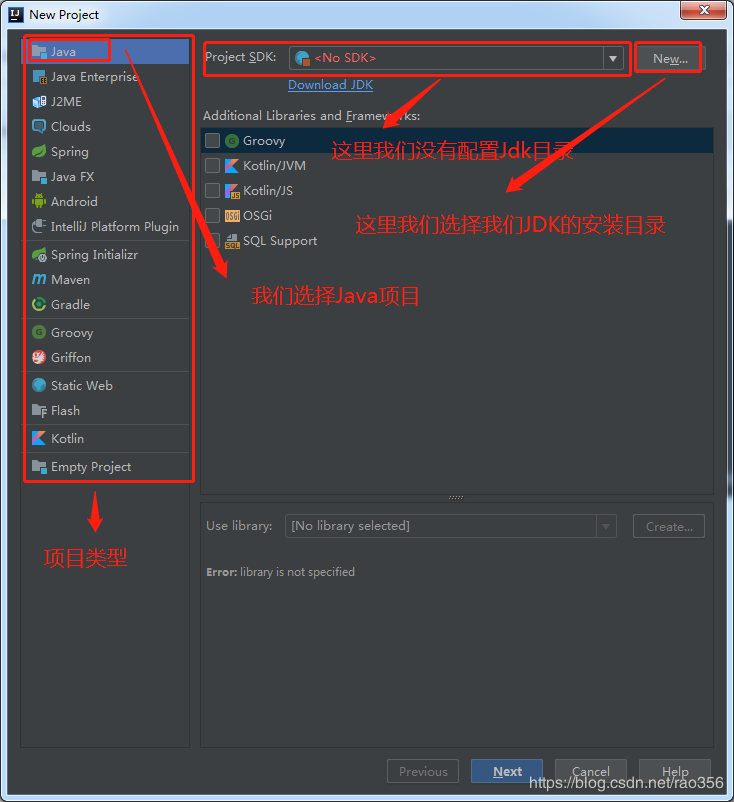This screenshot has width=734, height=802.
Task: Expand the Use library dropdown arrow
Action: (606, 526)
